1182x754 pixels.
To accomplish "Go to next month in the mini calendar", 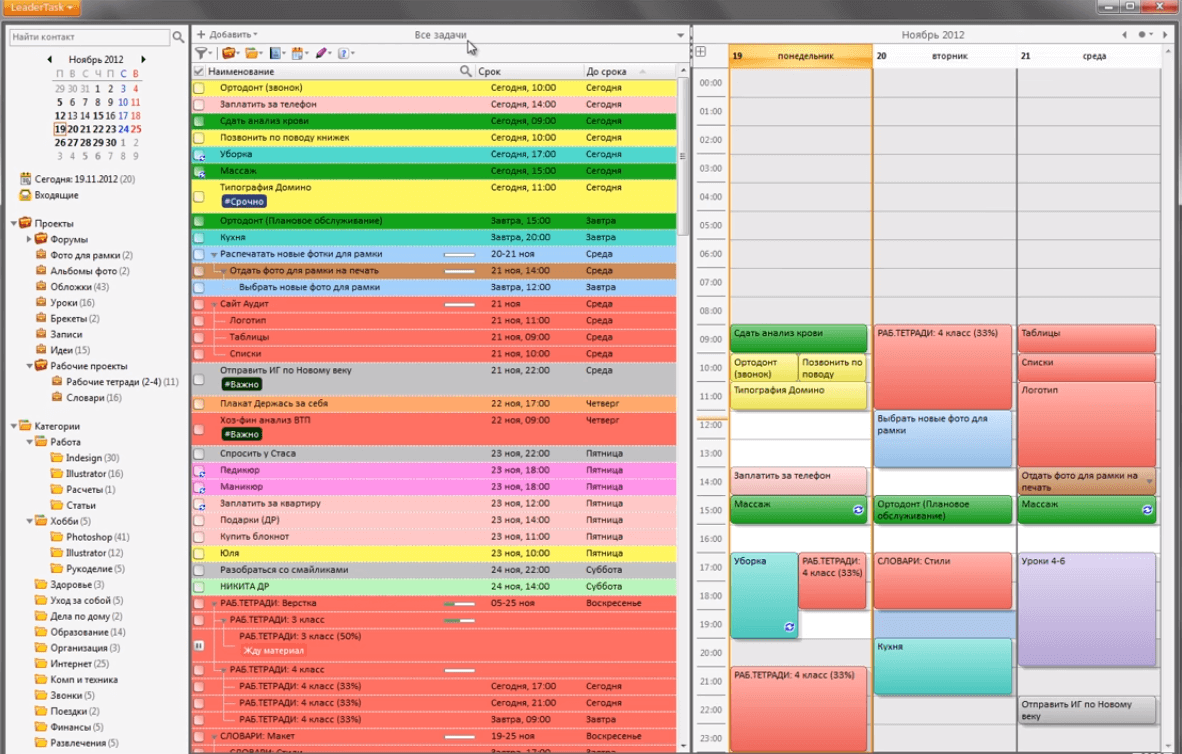I will 143,60.
